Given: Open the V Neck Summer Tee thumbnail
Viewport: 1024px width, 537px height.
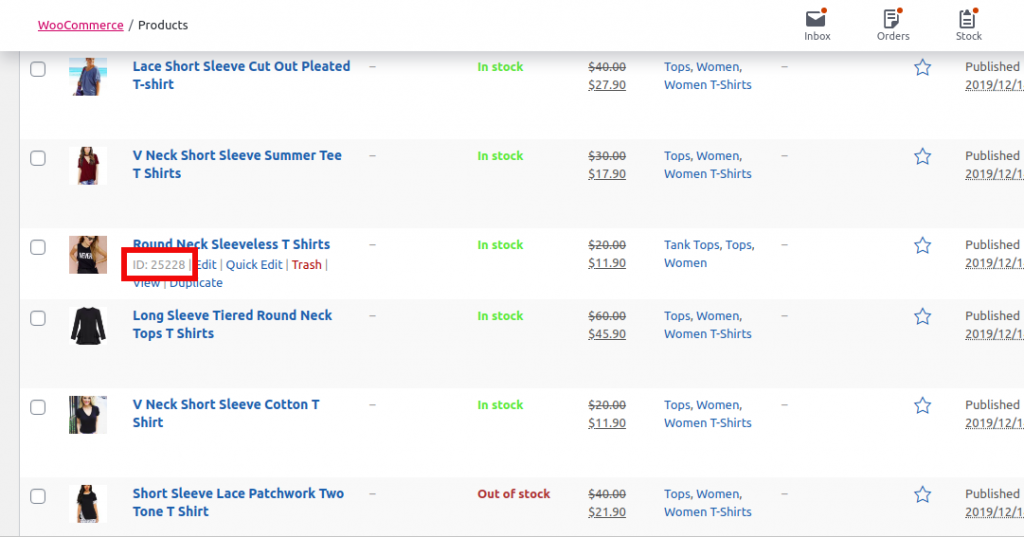Looking at the screenshot, I should click(88, 166).
